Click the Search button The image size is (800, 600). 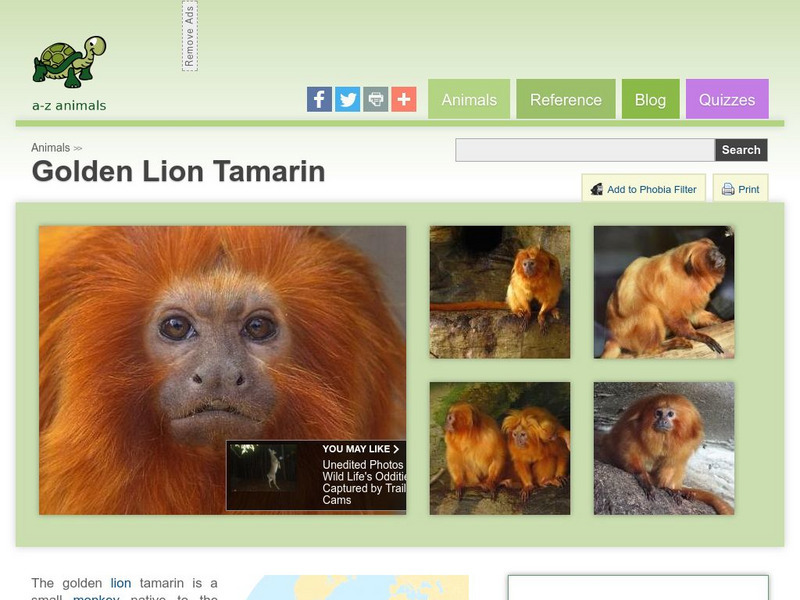(741, 150)
